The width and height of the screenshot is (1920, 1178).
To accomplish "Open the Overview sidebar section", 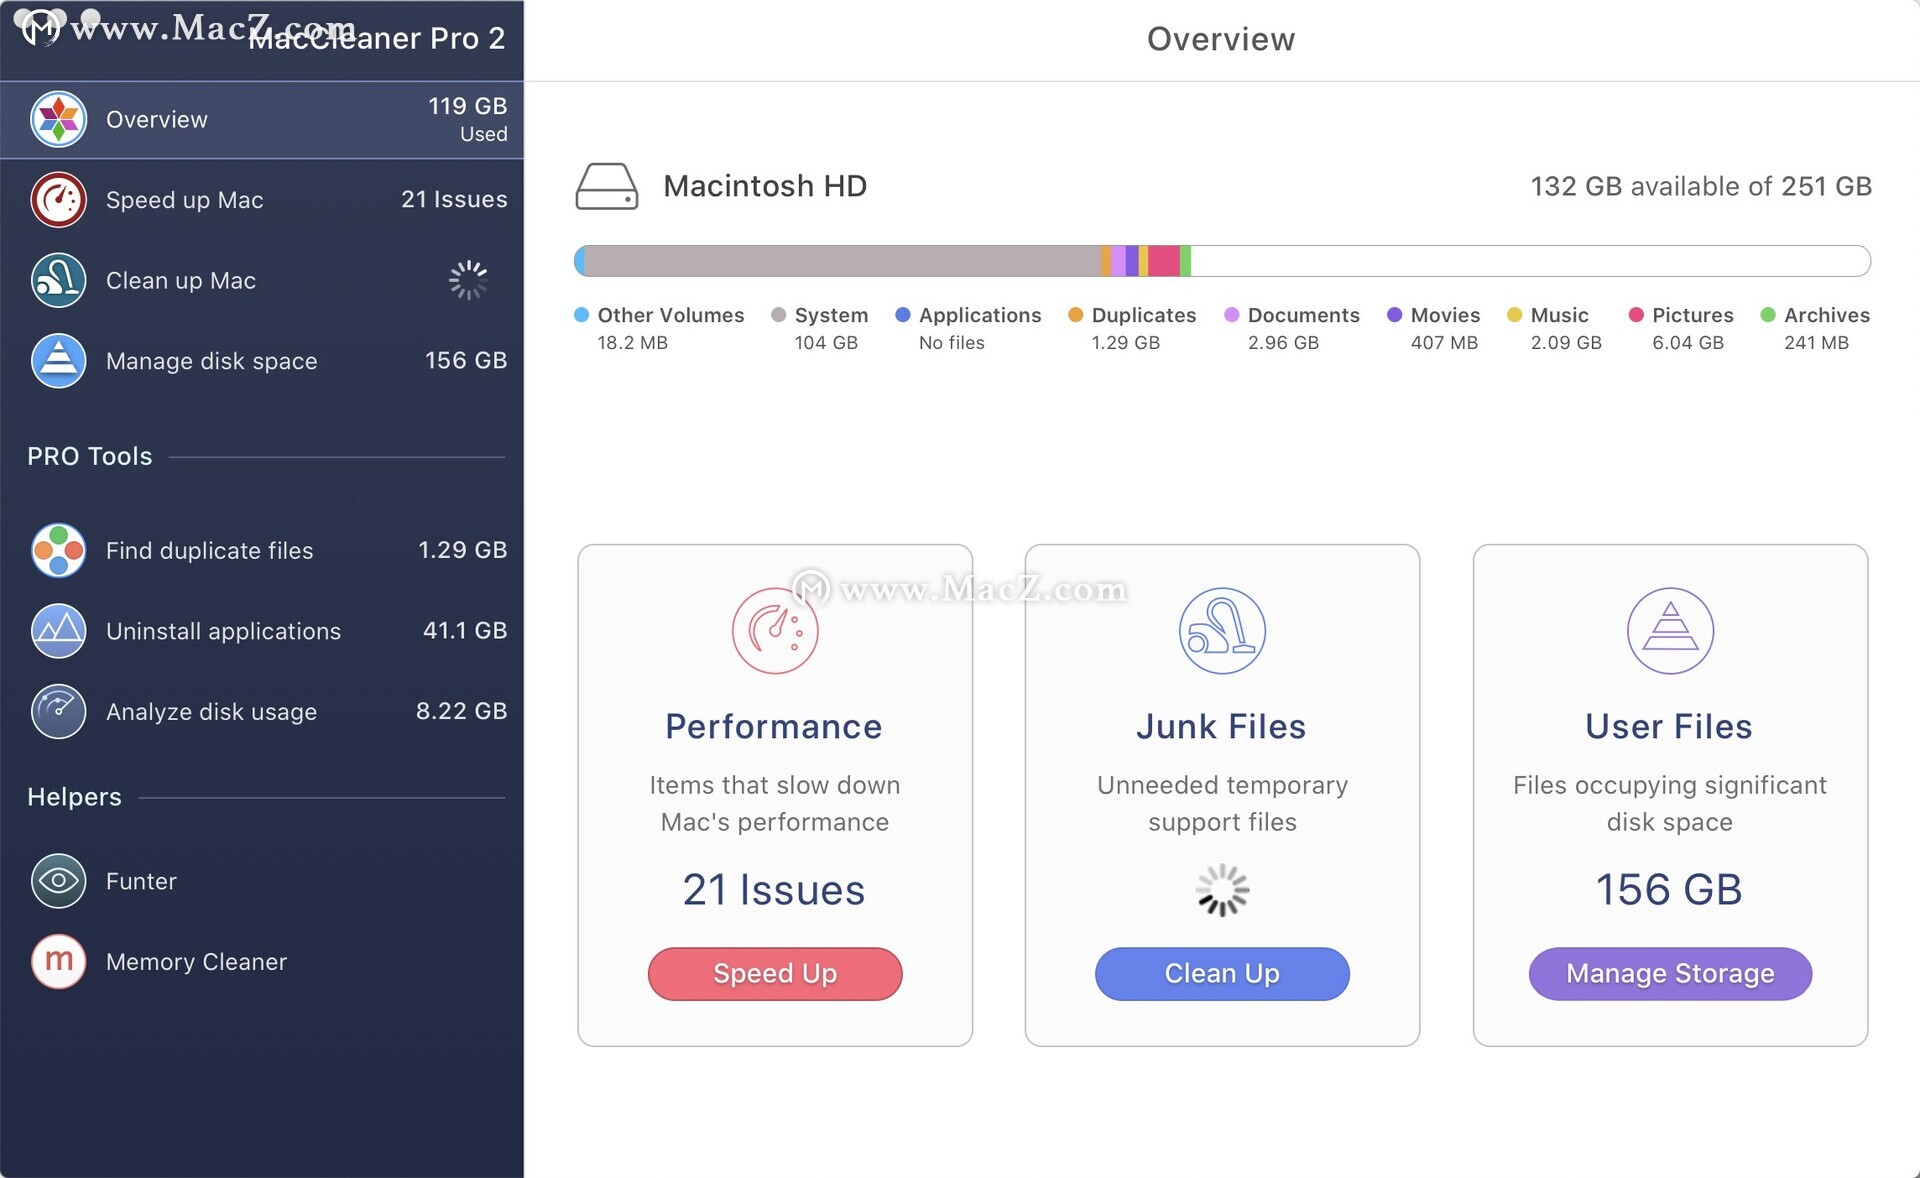I will [x=261, y=119].
